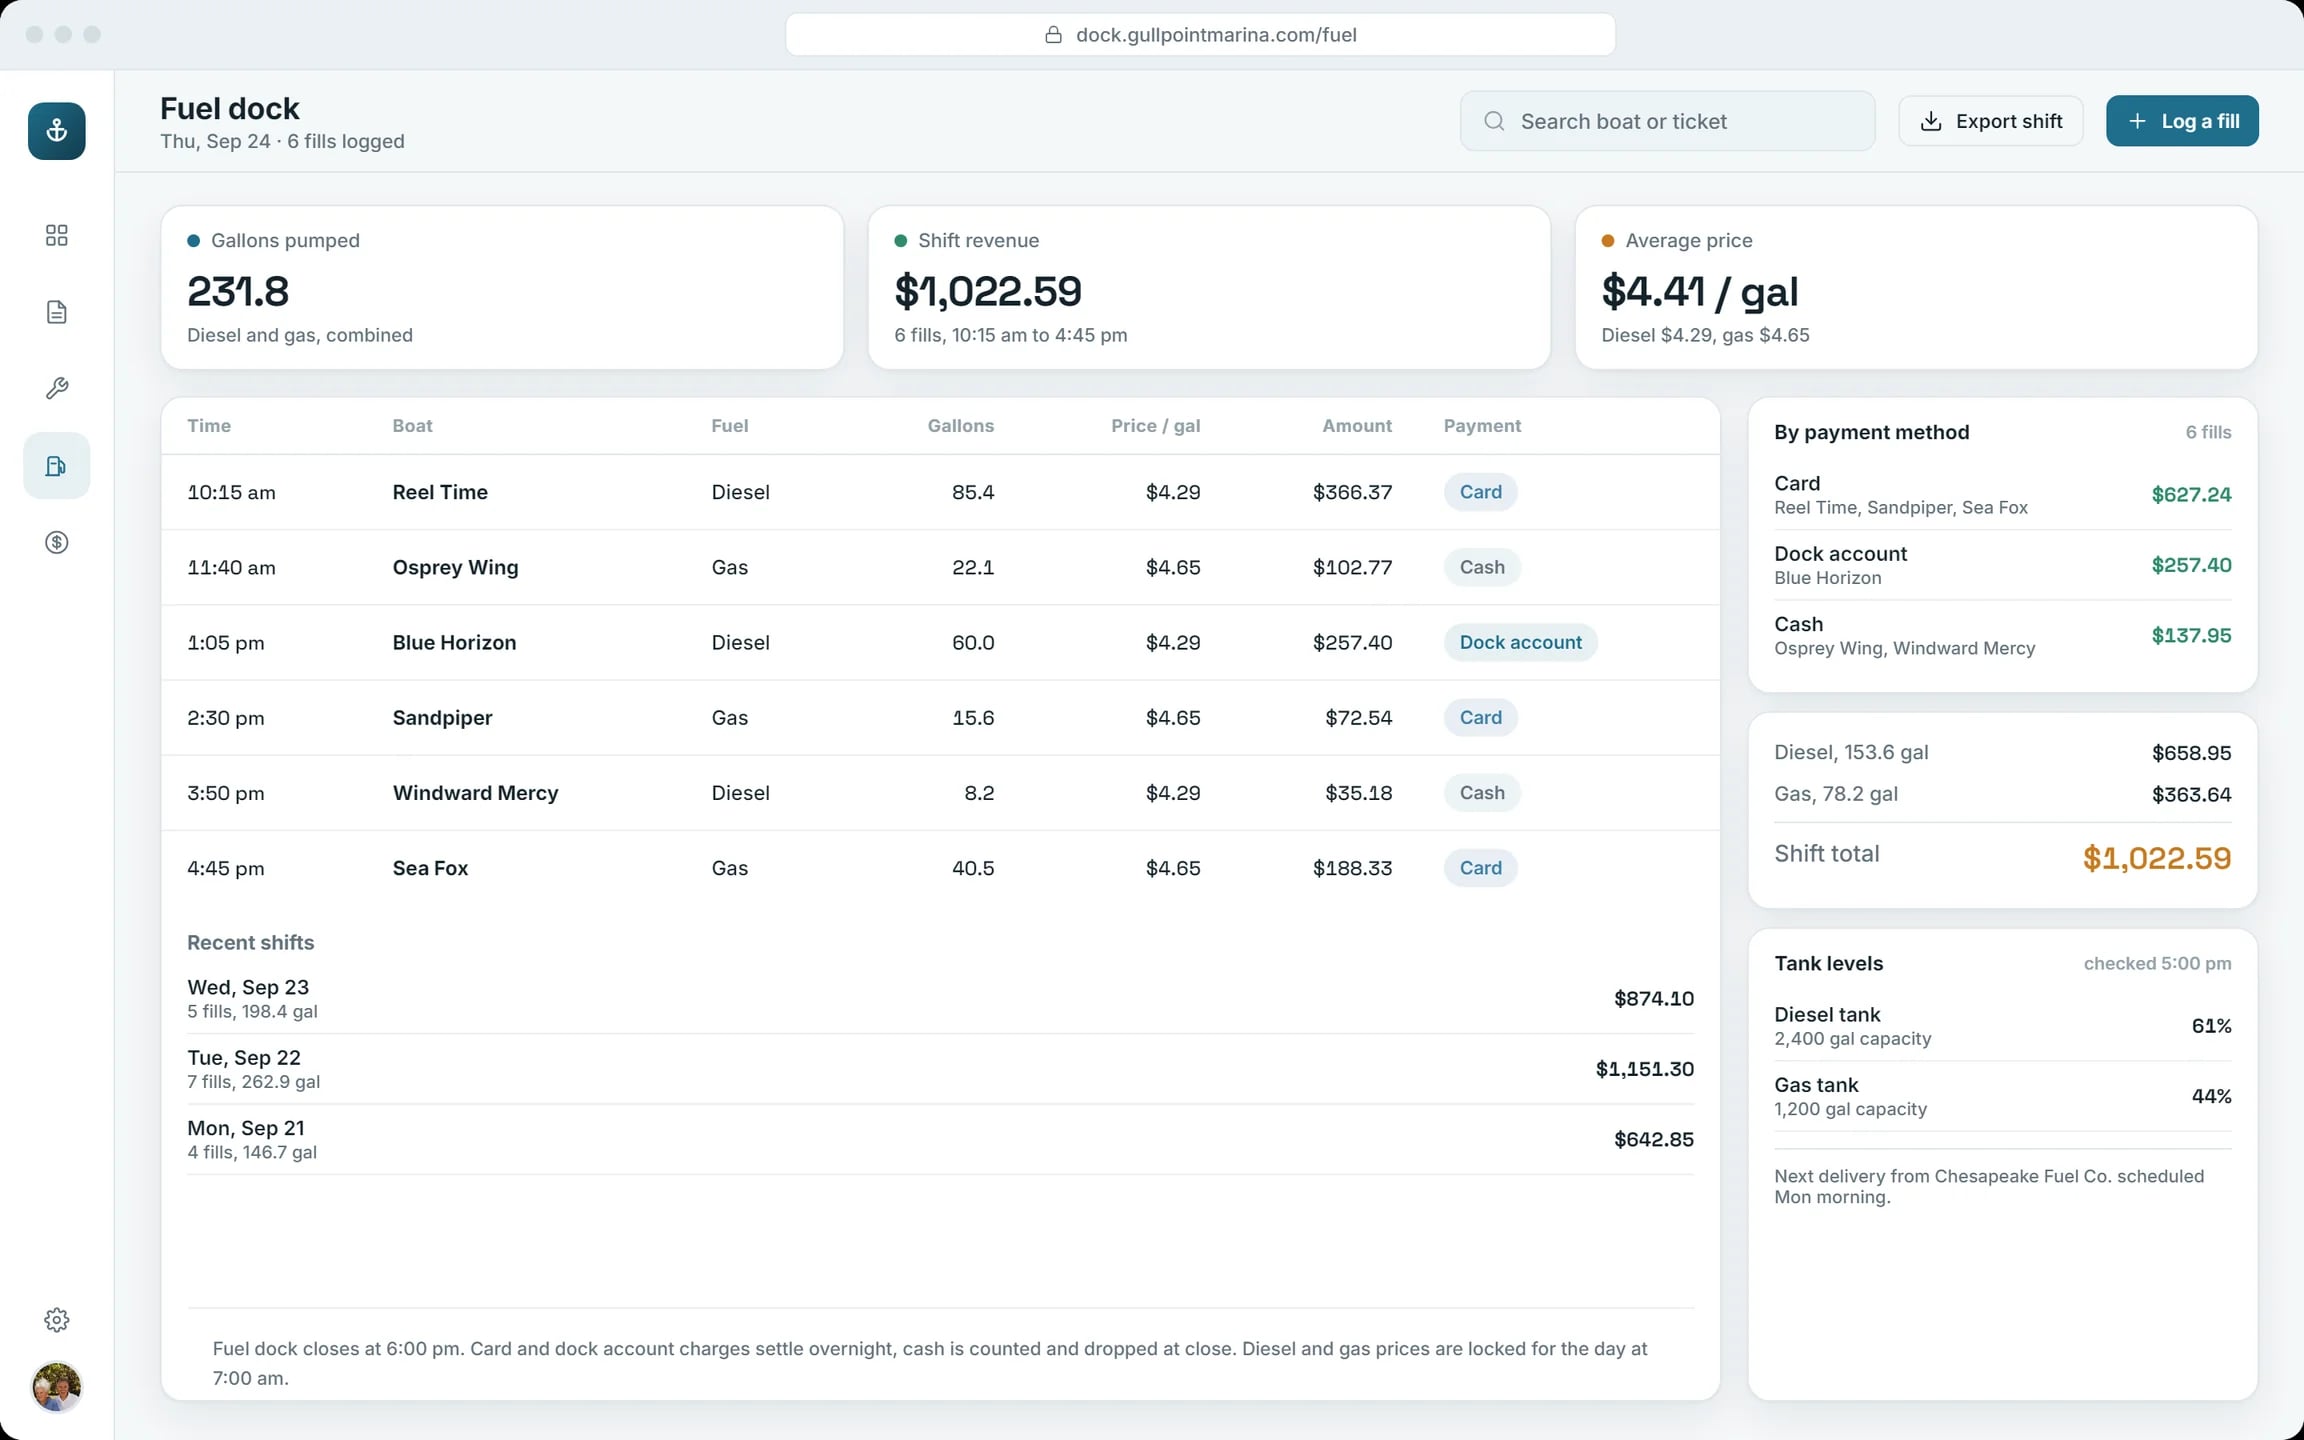Screen dimensions: 2304x1440
Task: Open the Tue, Sep 22 recent shift
Action: 940,1068
